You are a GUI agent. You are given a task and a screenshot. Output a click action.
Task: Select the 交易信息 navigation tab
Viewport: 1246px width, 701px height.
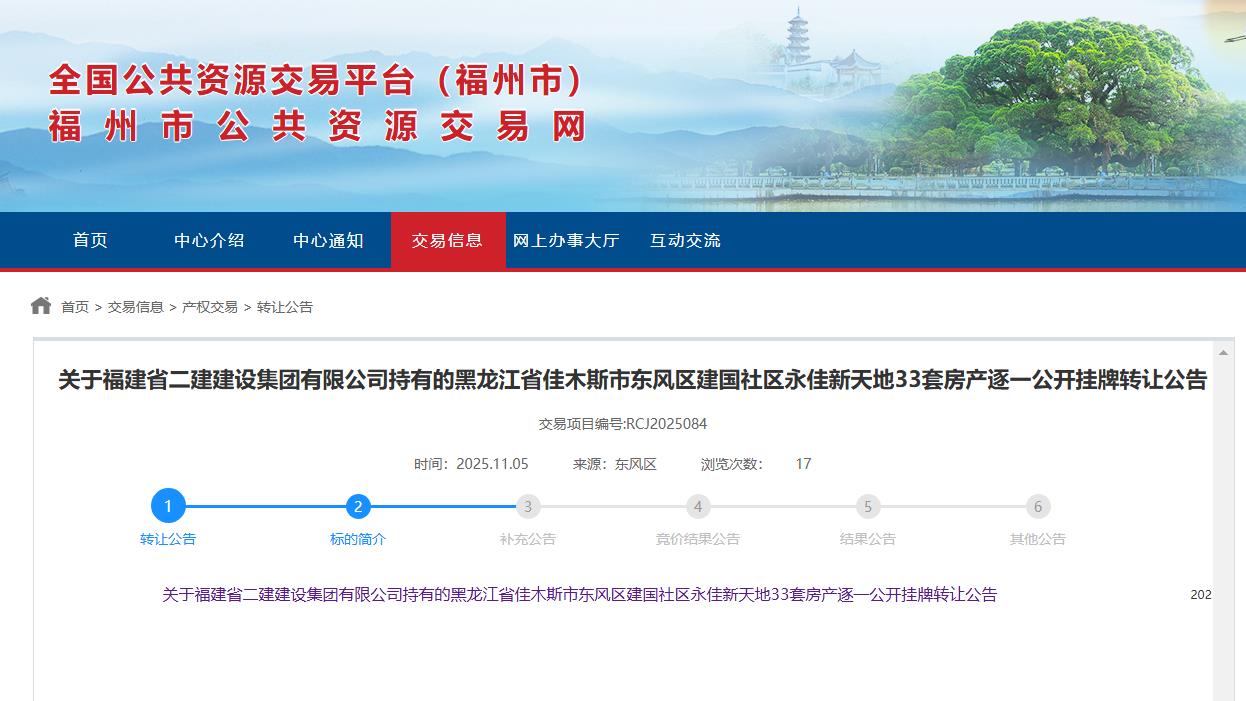[447, 240]
